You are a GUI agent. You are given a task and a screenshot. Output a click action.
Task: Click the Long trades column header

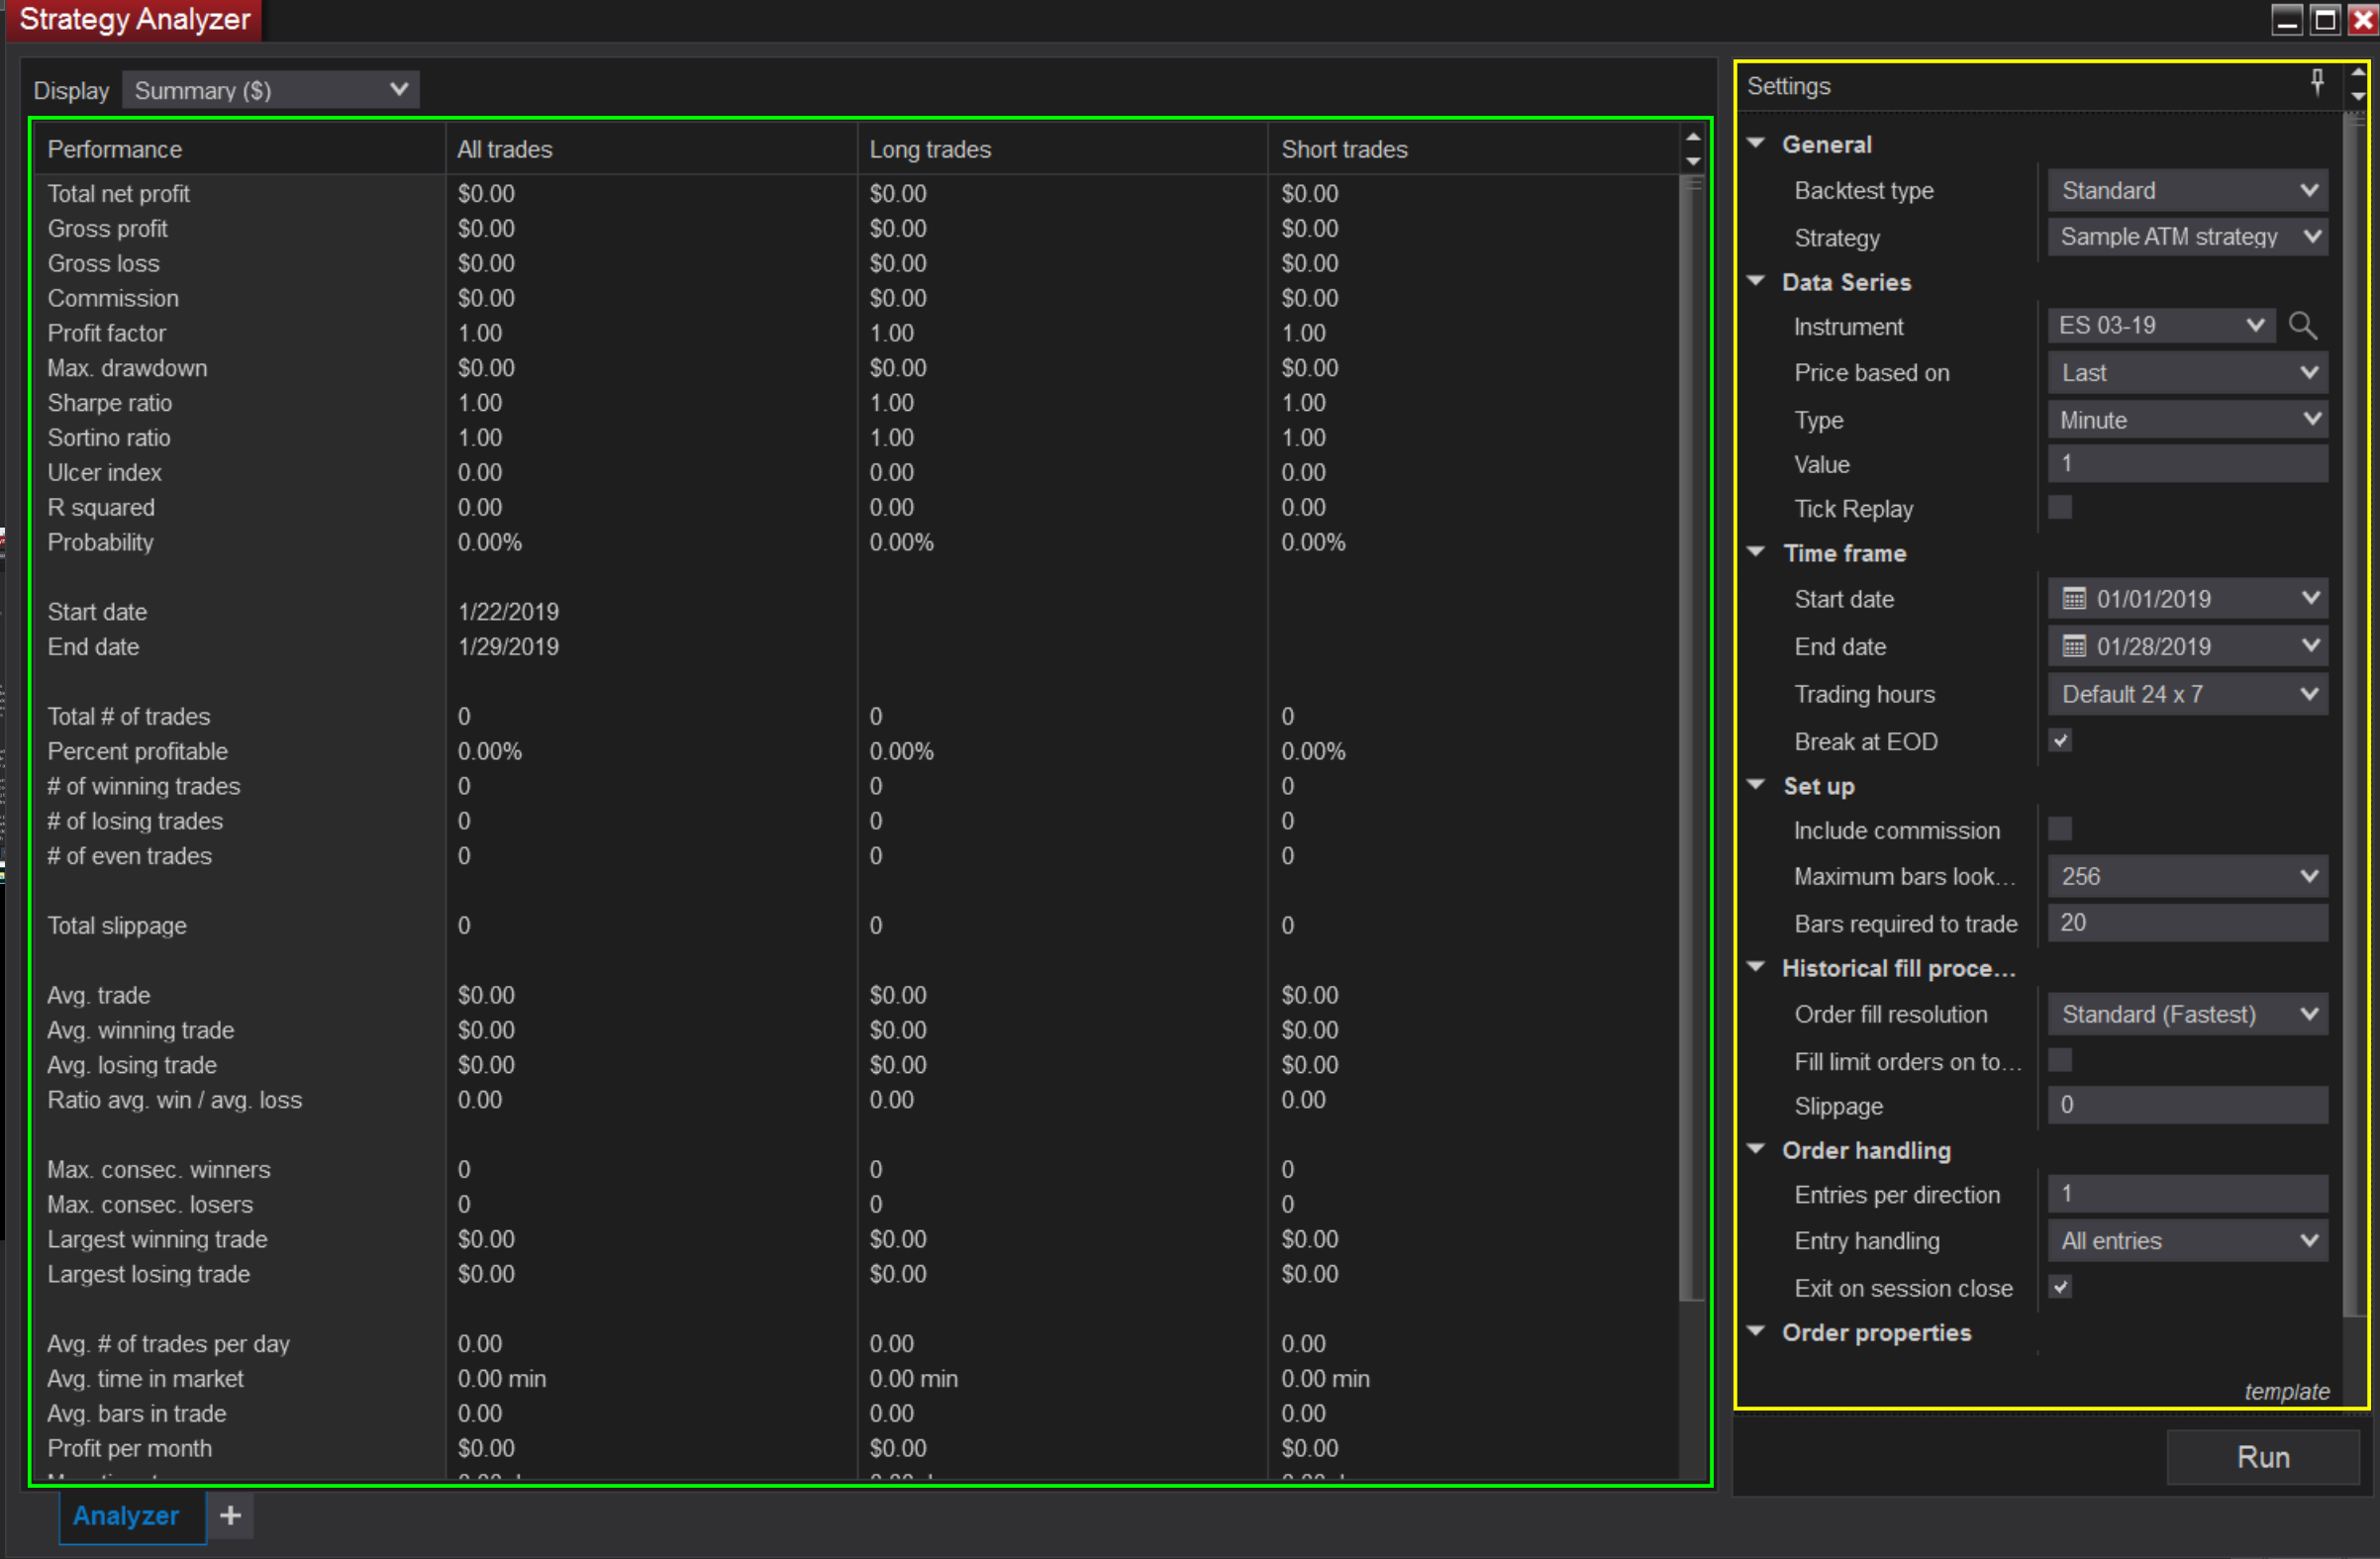(1063, 149)
